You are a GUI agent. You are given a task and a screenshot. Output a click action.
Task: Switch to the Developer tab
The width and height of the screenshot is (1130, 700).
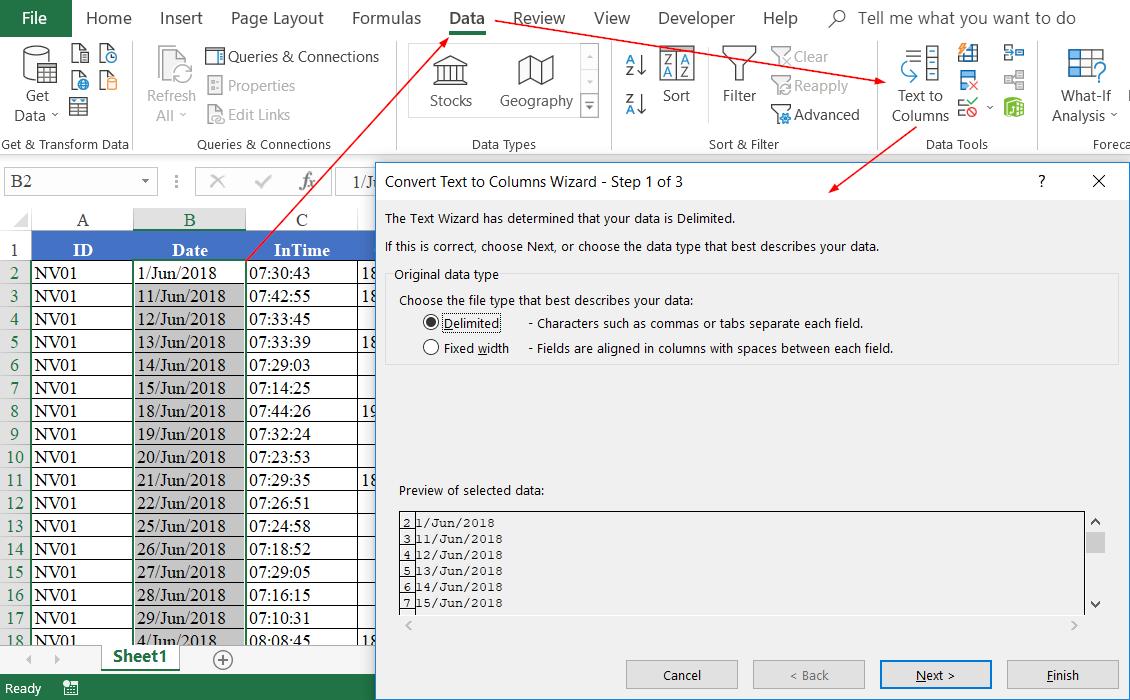pyautogui.click(x=696, y=18)
